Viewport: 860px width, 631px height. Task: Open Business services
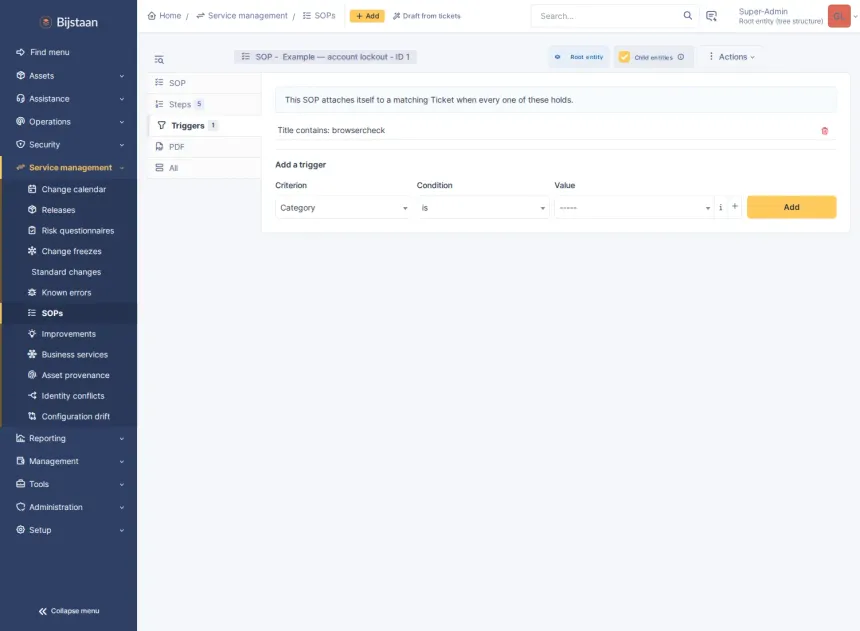pyautogui.click(x=69, y=354)
